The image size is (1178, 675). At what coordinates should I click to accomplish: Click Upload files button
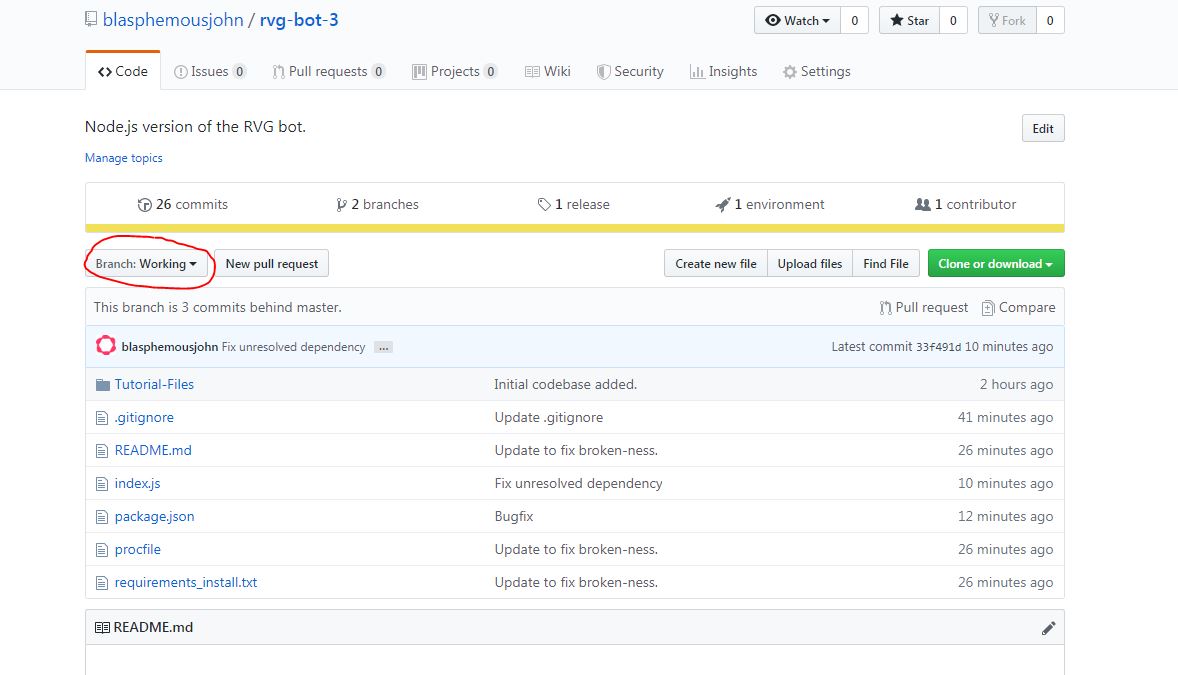click(x=810, y=264)
